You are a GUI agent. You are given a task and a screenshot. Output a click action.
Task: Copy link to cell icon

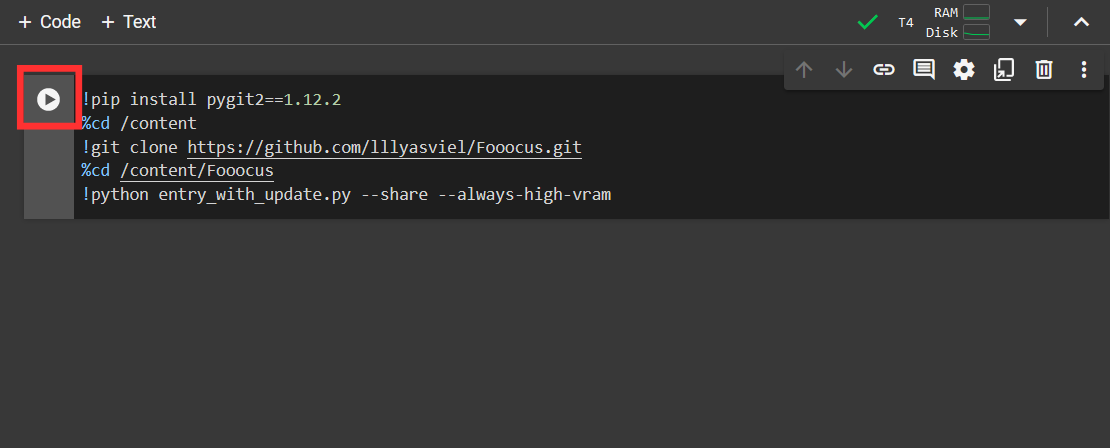[883, 69]
